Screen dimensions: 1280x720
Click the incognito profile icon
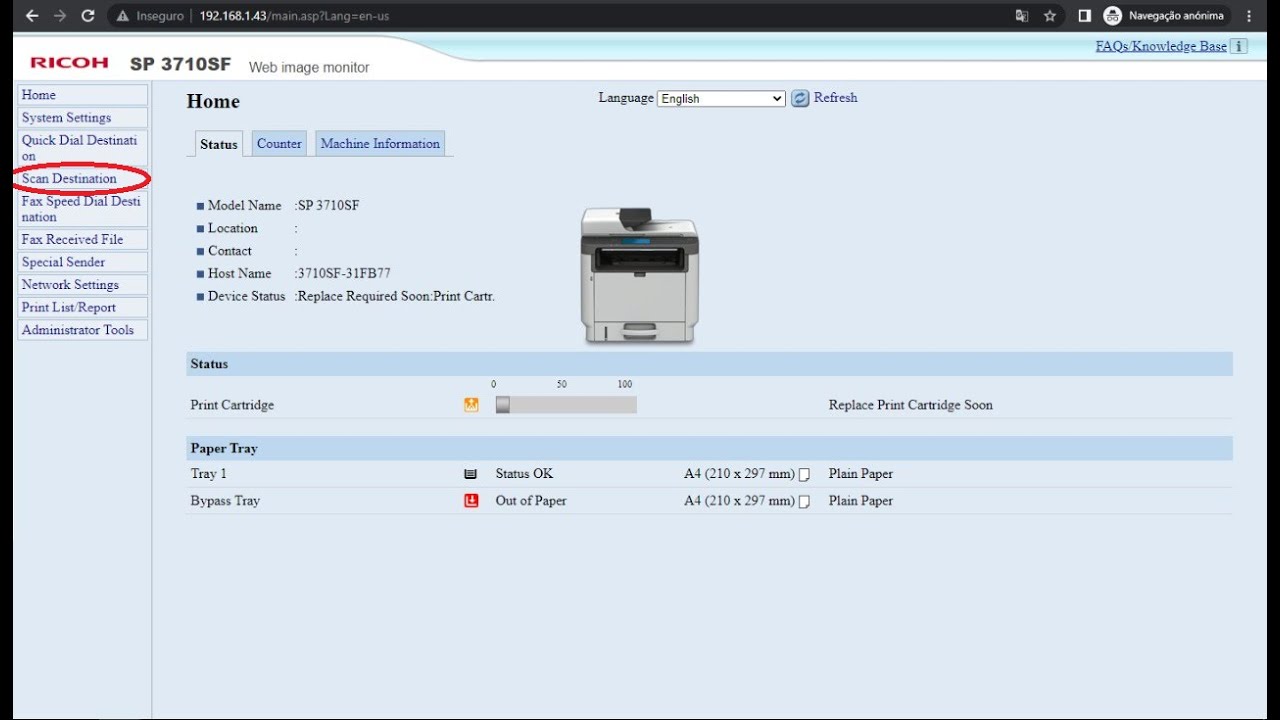tap(1112, 16)
